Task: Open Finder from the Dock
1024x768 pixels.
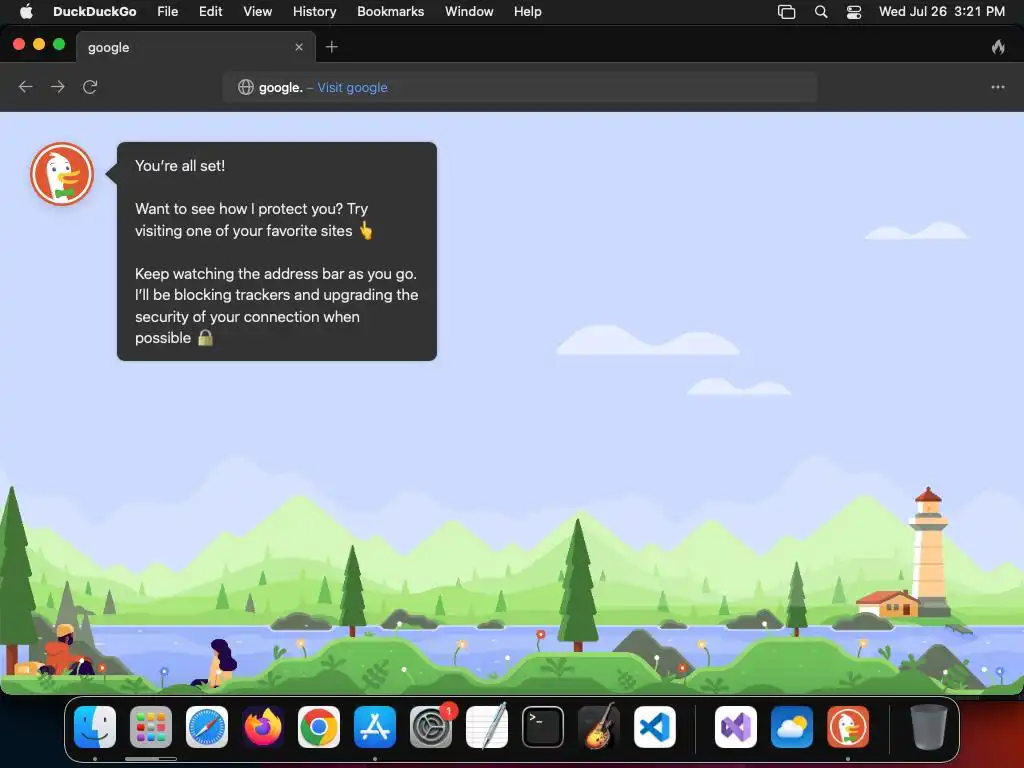Action: (95, 727)
